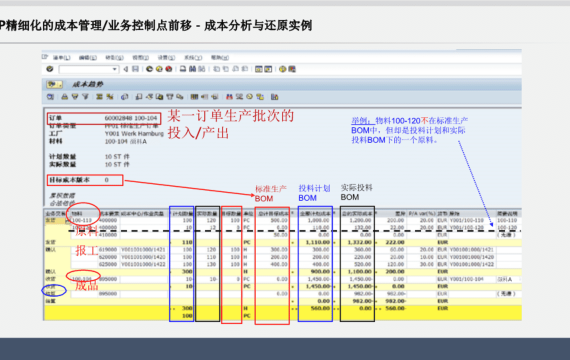Click the red Cancel icon
This screenshot has width=570, height=360.
(169, 69)
